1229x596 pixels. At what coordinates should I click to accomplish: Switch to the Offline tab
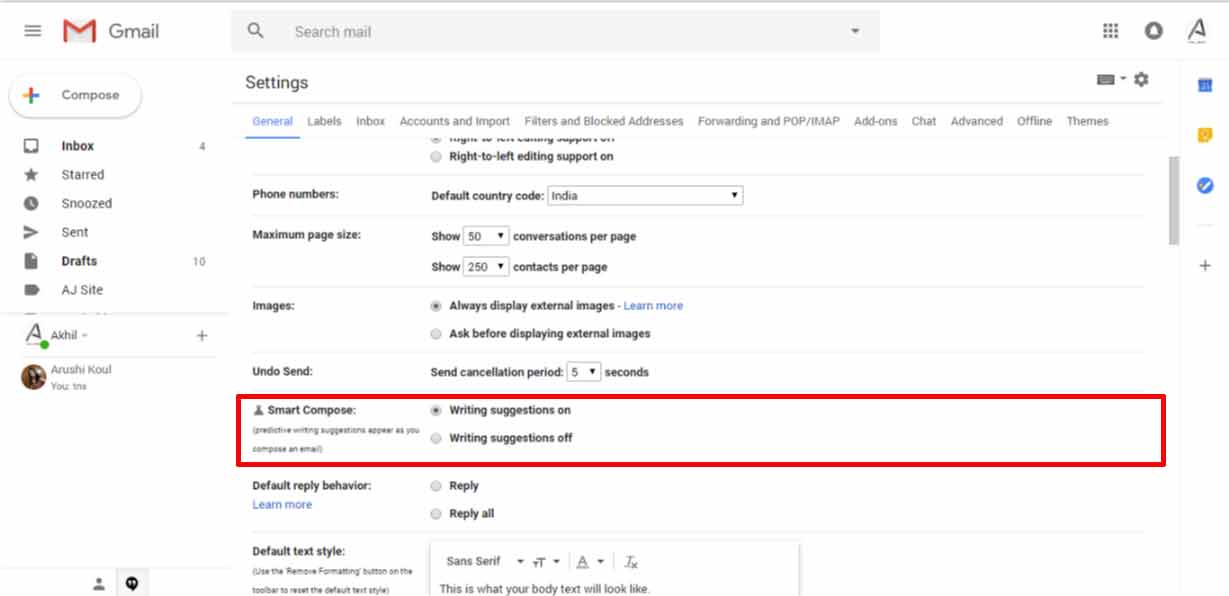pyautogui.click(x=1035, y=121)
